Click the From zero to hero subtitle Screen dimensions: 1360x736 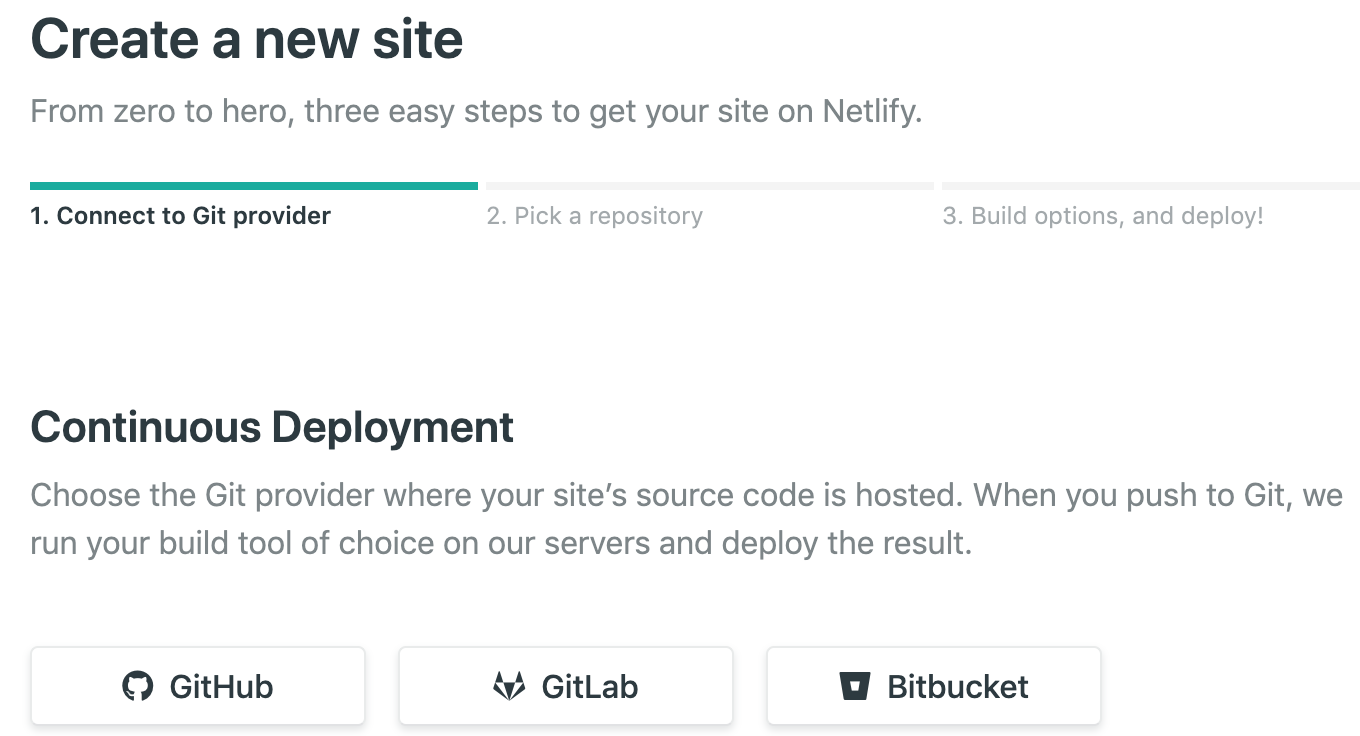[x=476, y=111]
